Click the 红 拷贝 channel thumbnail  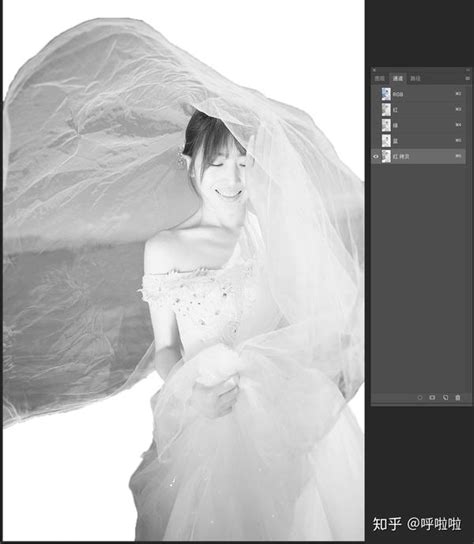386,156
